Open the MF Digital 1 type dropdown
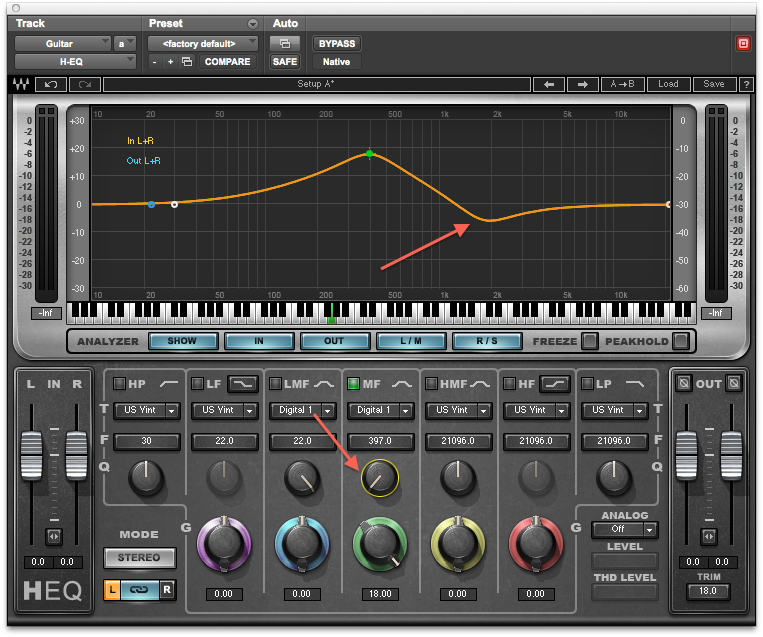The image size is (763, 637). pyautogui.click(x=381, y=411)
